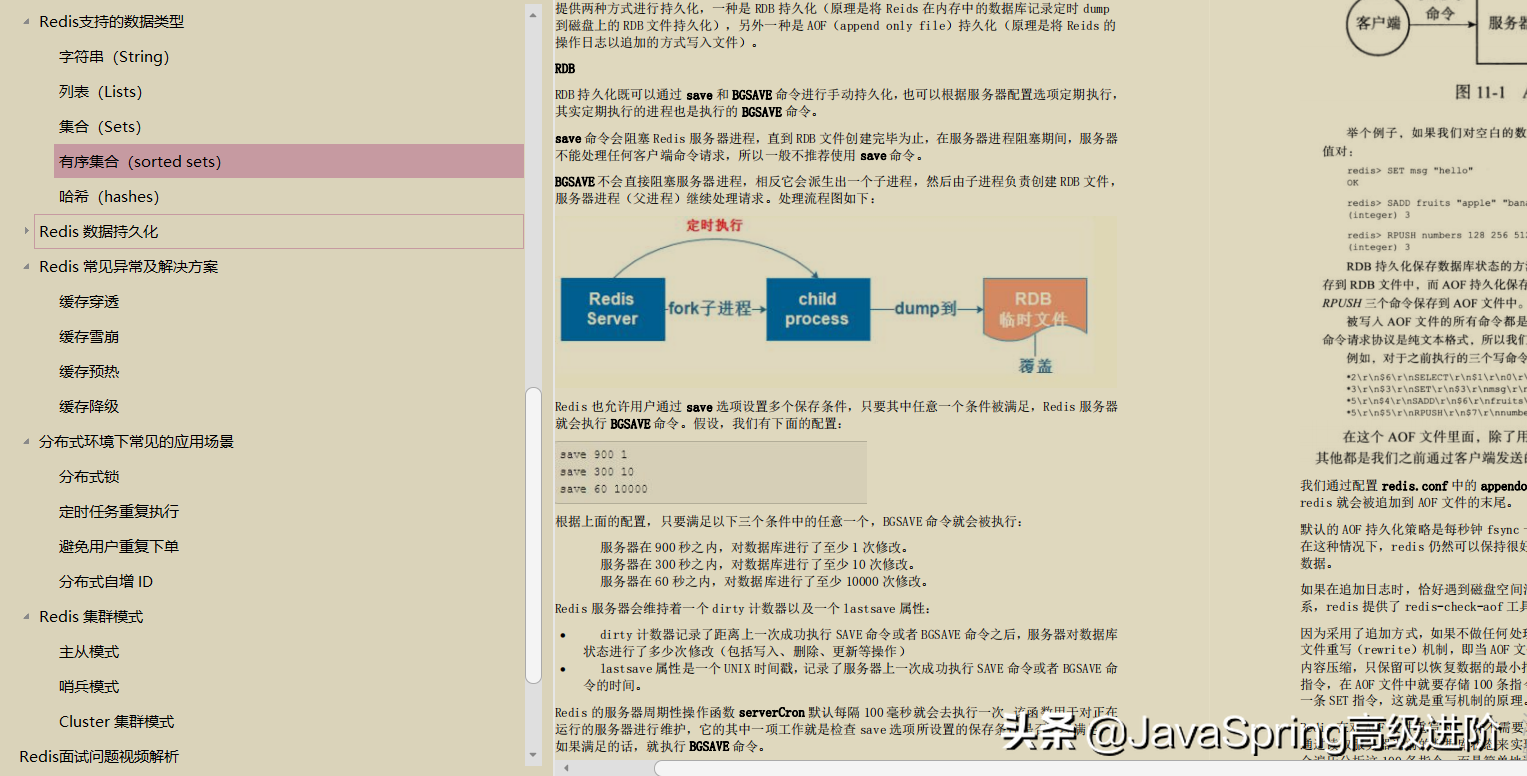The width and height of the screenshot is (1527, 776).
Task: Open Redis 集群模式 bookmark
Action: tap(91, 617)
